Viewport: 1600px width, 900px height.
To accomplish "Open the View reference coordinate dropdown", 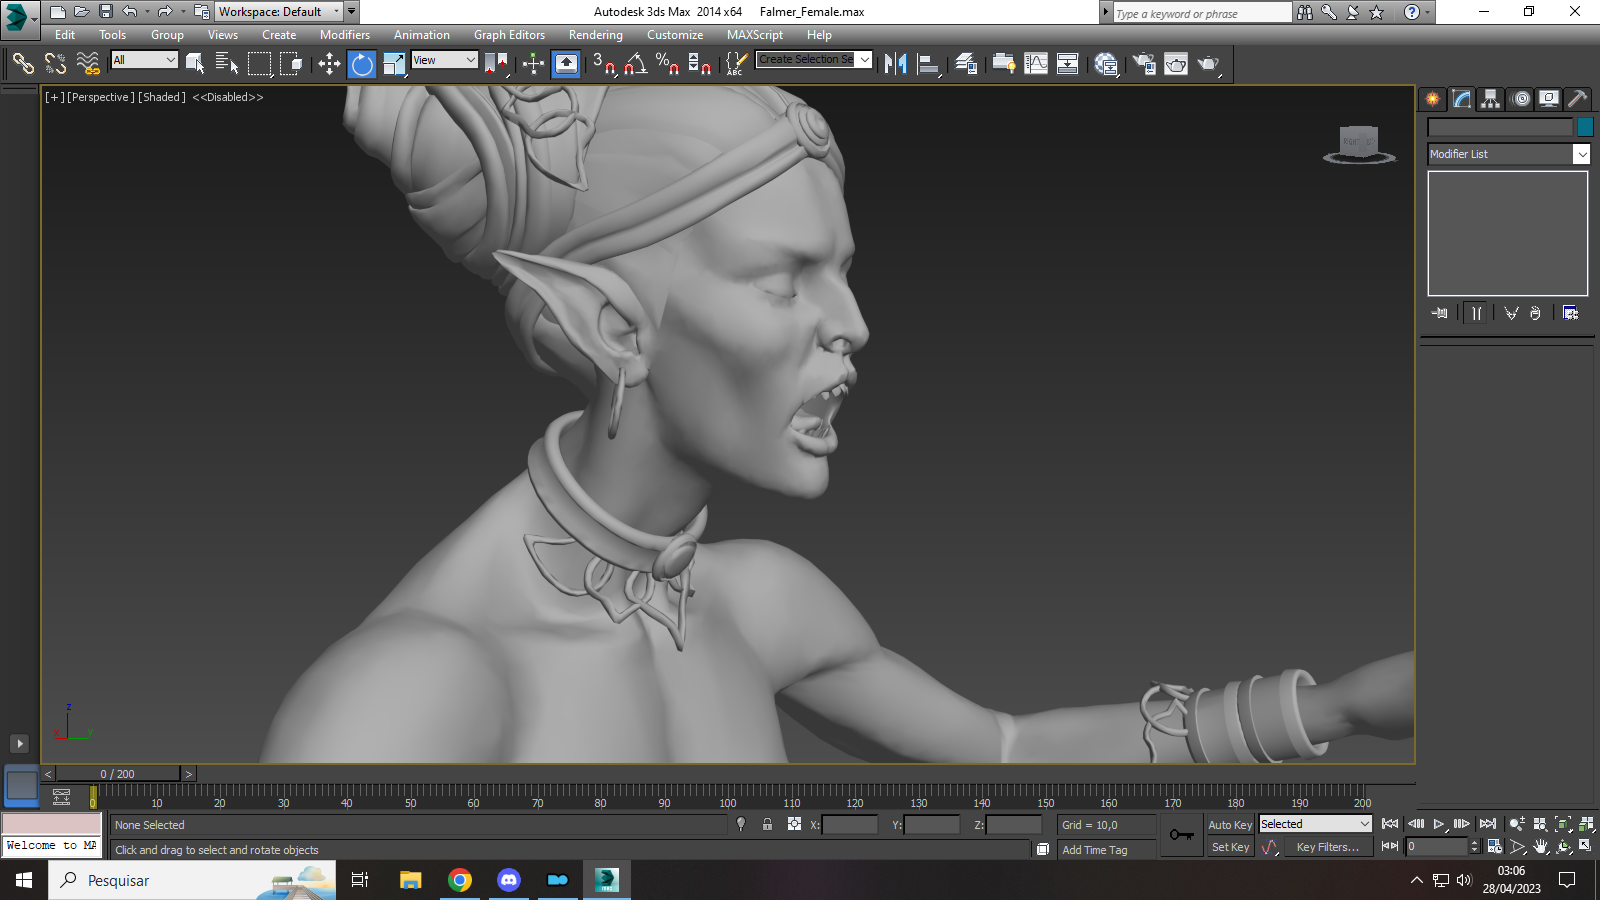I will point(444,60).
